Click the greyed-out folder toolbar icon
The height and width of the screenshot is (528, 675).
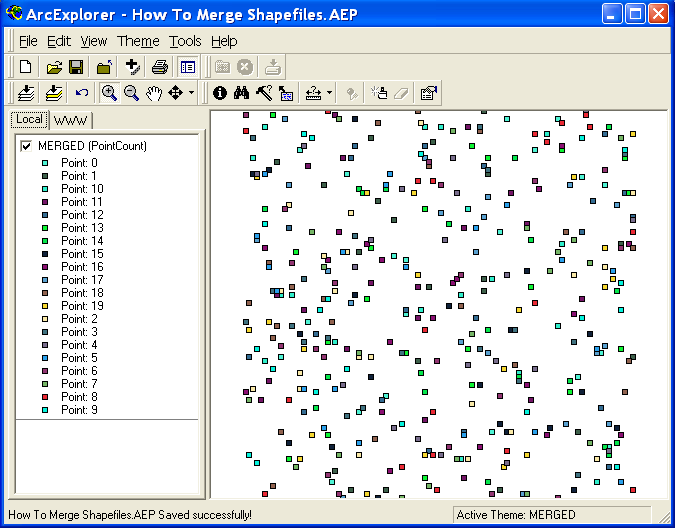(223, 67)
